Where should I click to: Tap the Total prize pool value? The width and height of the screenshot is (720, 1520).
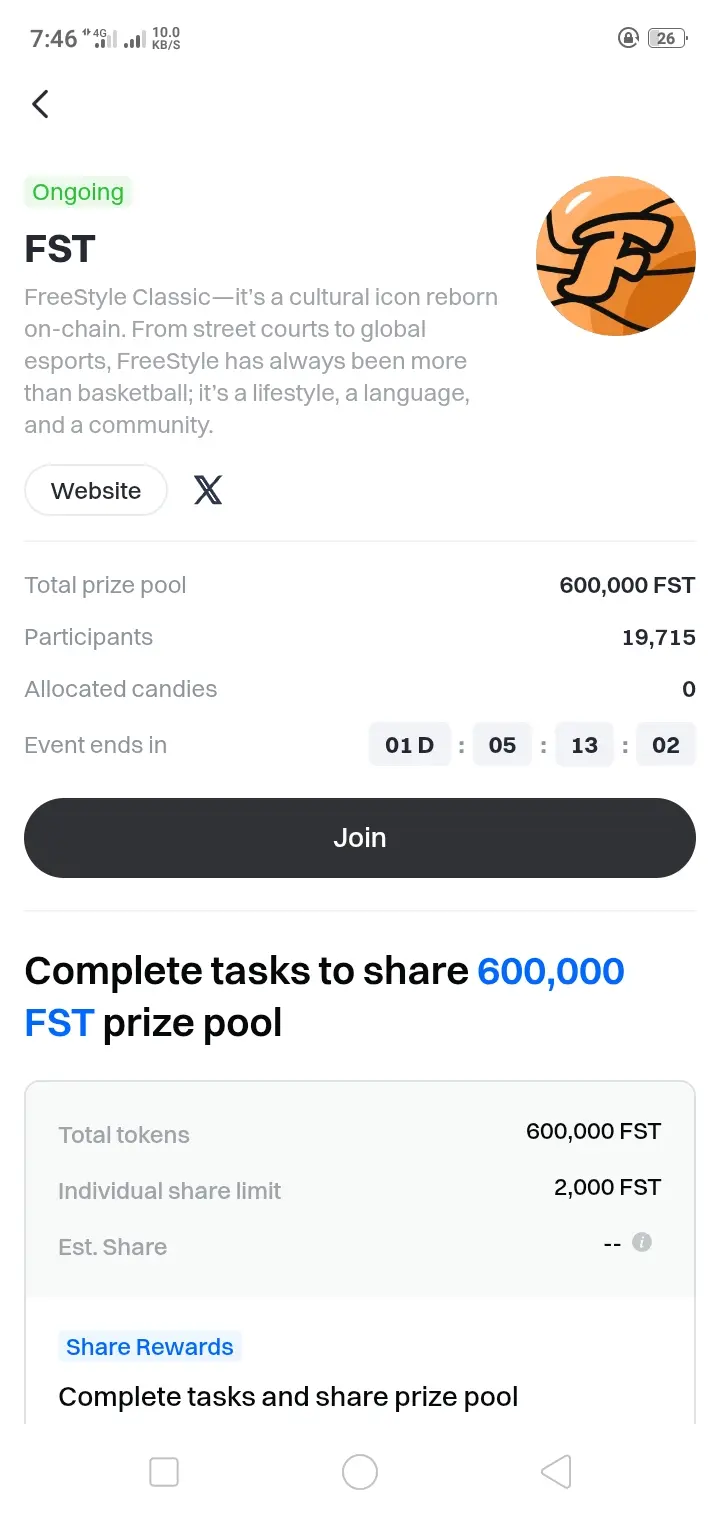pos(627,586)
